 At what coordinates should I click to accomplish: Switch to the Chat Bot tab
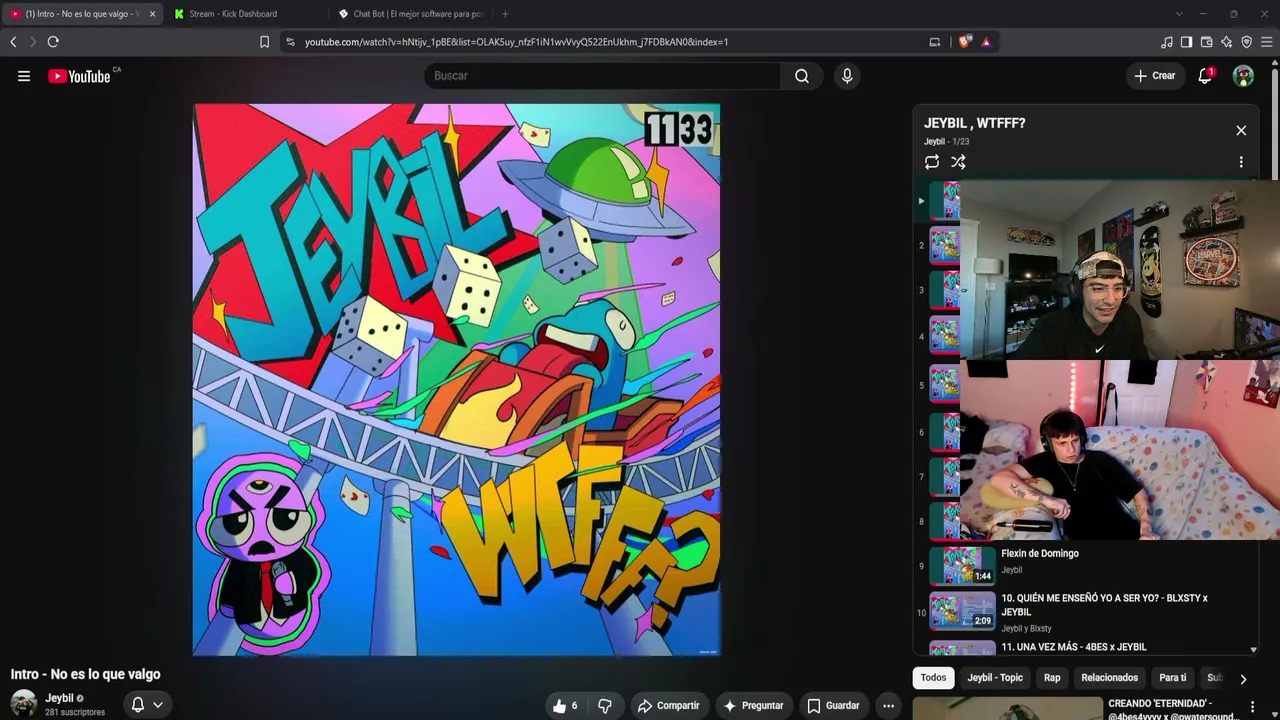(x=410, y=14)
